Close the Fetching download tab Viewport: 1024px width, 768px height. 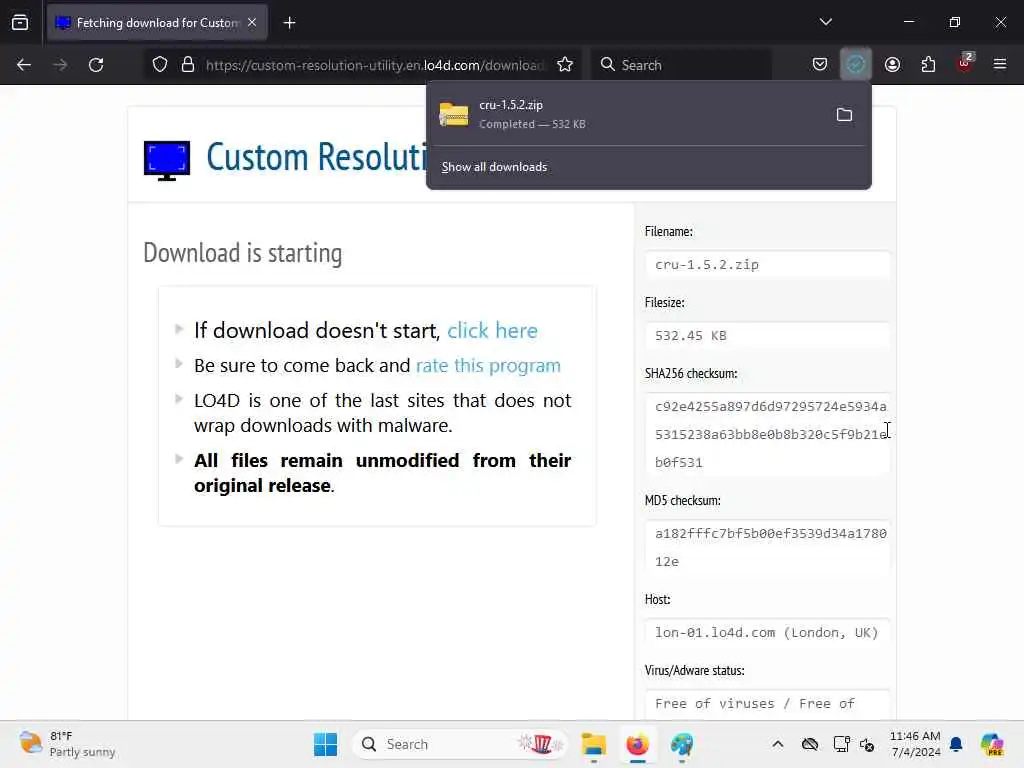(x=252, y=23)
